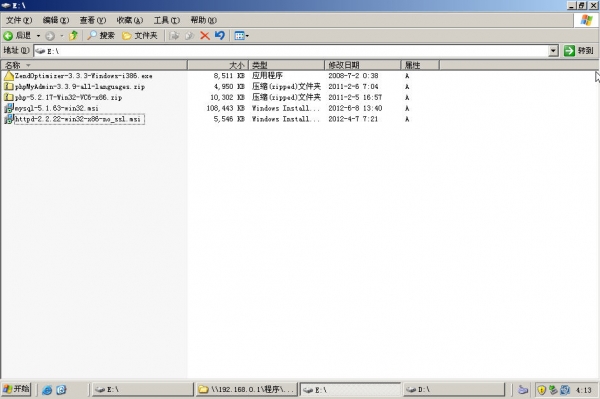Click the Forward navigation arrow
The image size is (600, 399).
pyautogui.click(x=50, y=36)
